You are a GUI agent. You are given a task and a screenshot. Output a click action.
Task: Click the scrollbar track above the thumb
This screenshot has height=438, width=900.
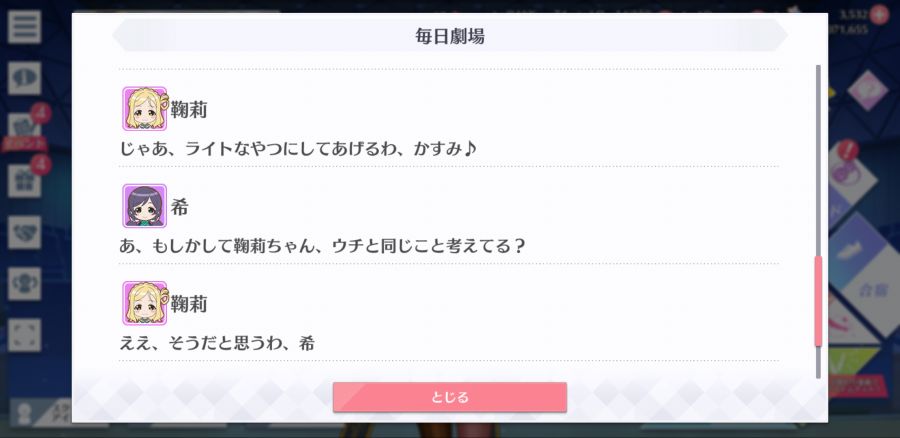tap(818, 161)
